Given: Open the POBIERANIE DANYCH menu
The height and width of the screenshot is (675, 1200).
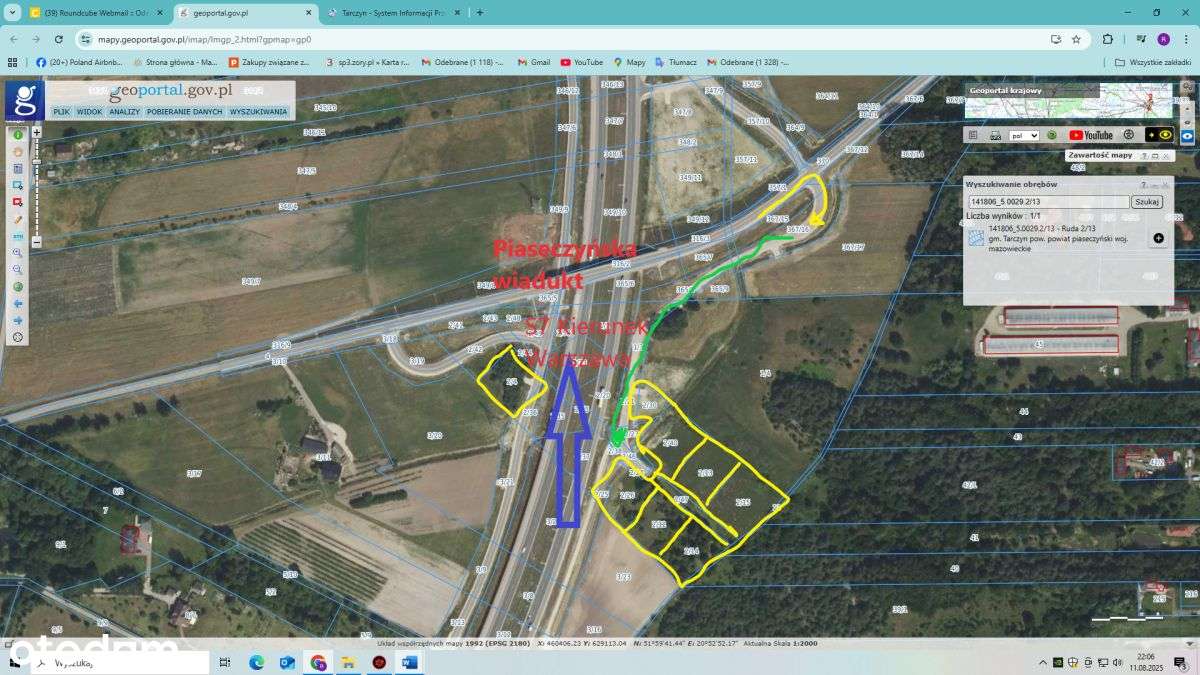Looking at the screenshot, I should [185, 112].
